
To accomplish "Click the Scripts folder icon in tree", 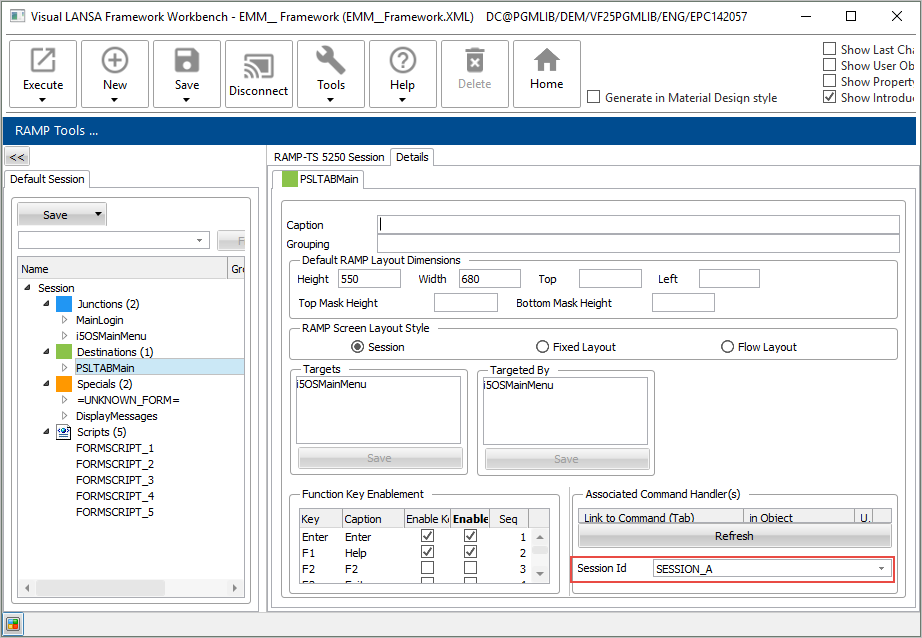I will click(64, 432).
